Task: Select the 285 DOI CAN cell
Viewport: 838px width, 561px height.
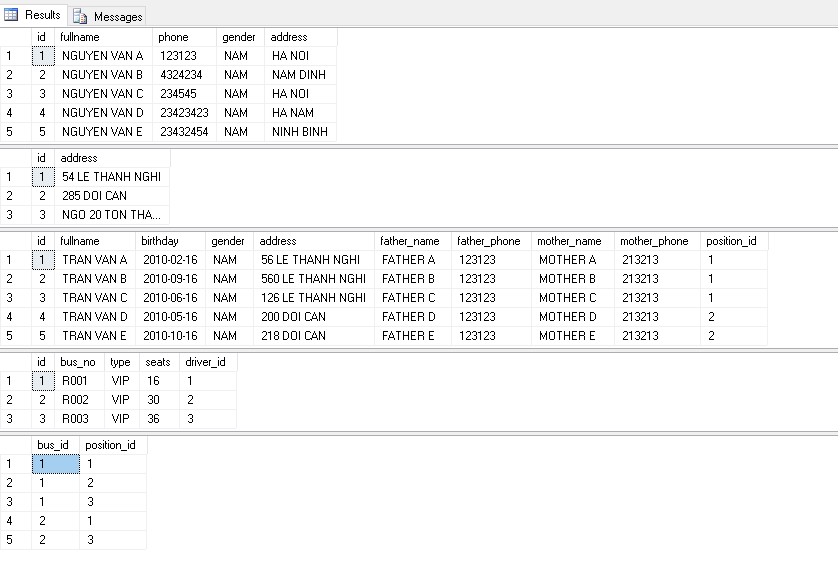Action: tap(94, 196)
